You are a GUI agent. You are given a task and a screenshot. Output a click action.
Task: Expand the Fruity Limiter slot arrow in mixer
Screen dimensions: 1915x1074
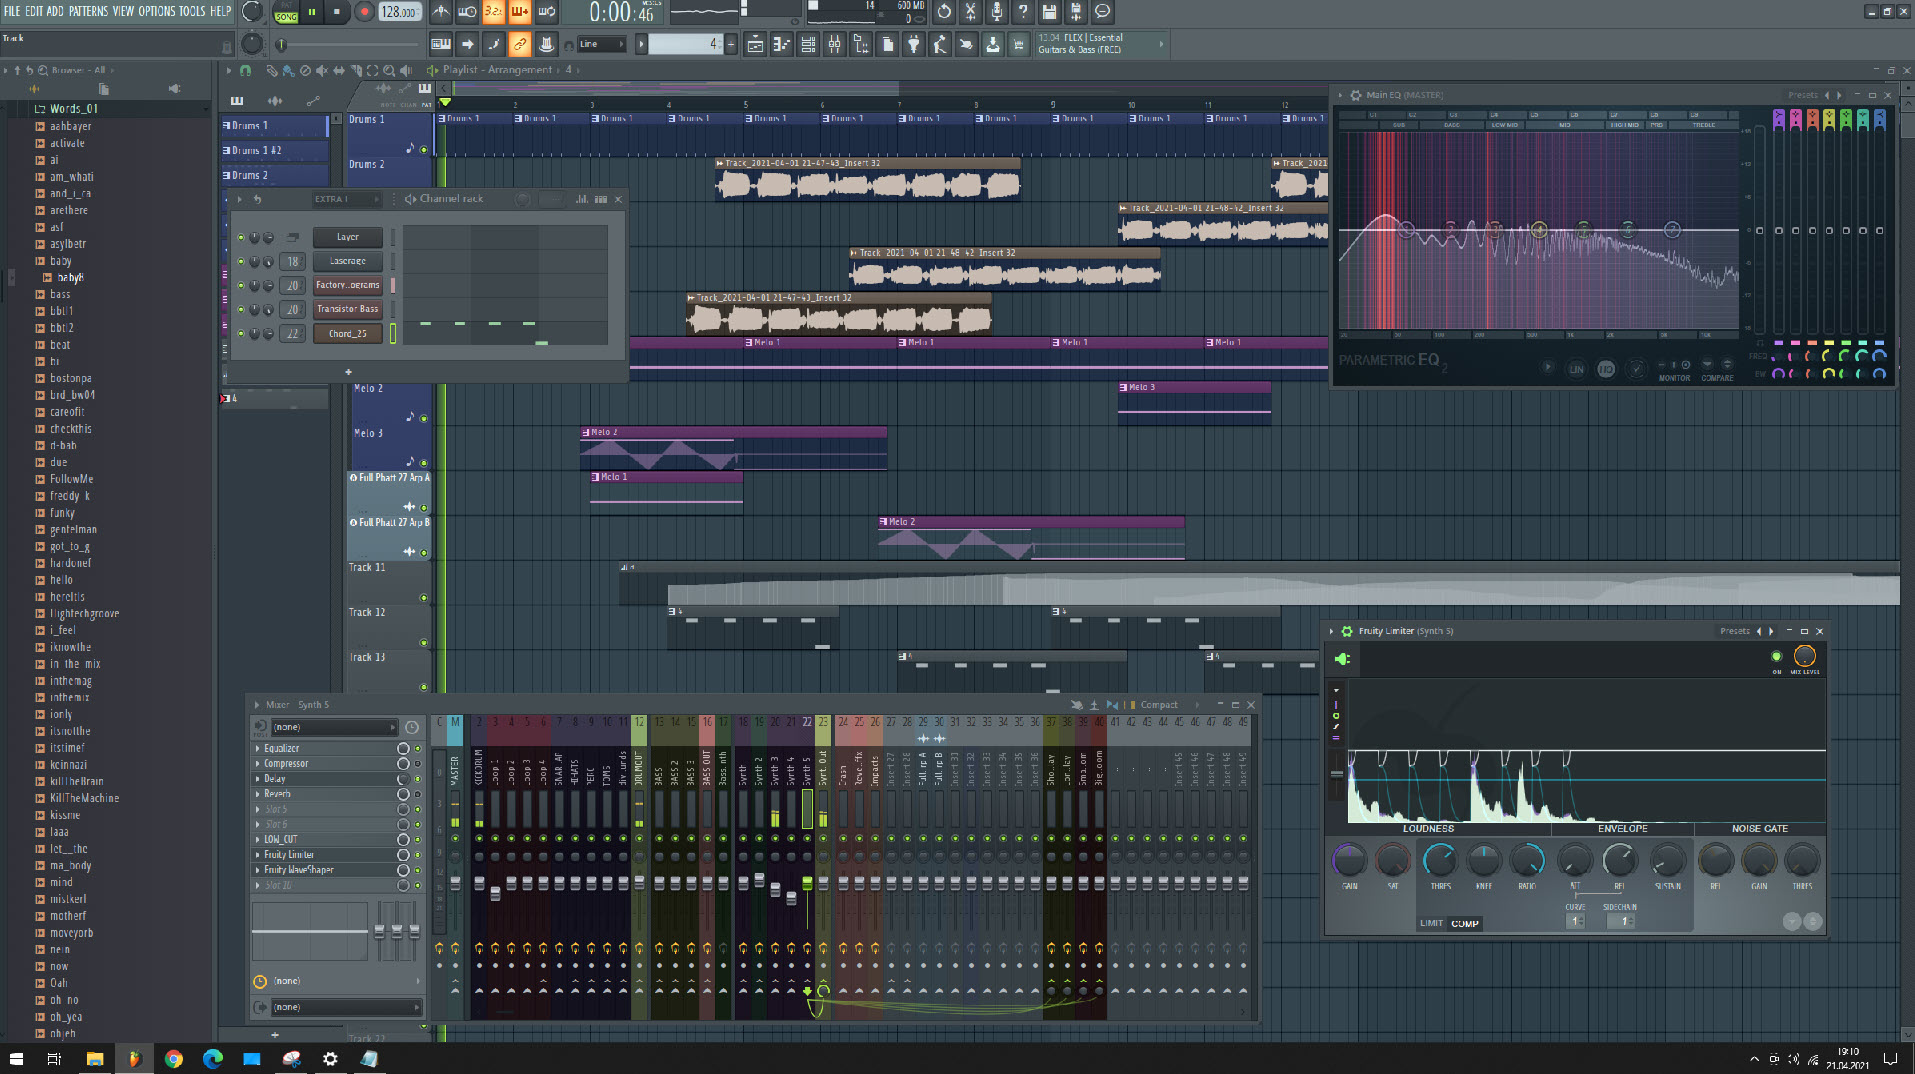pos(258,855)
